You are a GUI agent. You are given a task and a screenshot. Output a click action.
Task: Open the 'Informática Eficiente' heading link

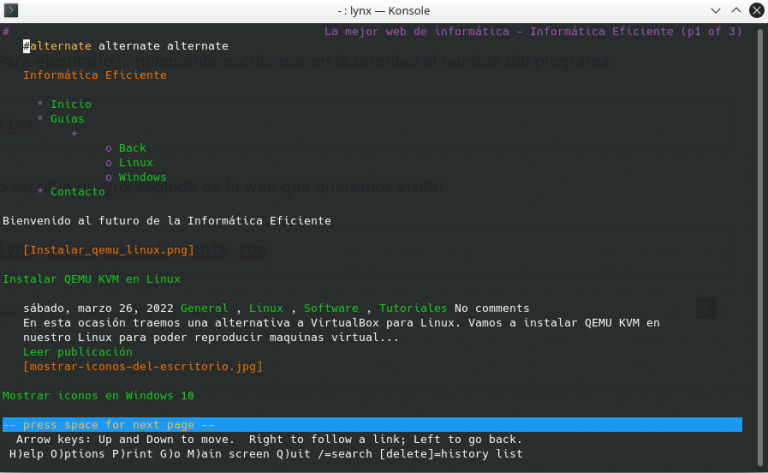(95, 75)
